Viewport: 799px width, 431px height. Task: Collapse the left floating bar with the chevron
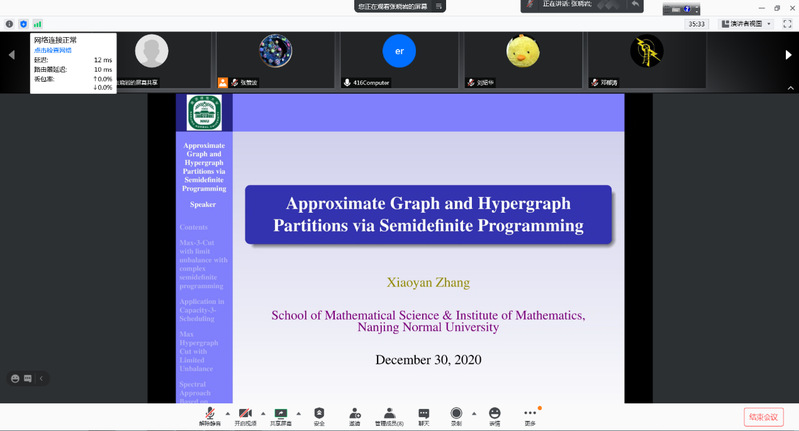click(x=41, y=379)
